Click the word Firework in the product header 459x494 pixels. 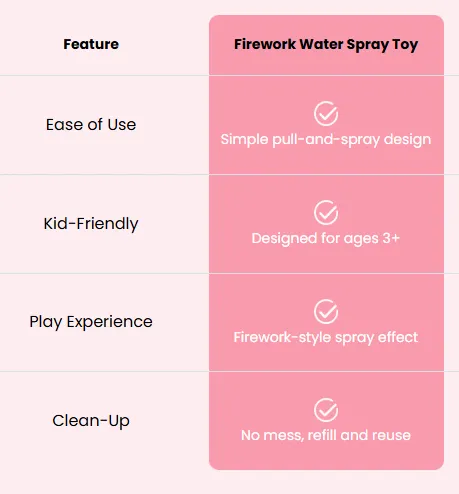tap(265, 44)
